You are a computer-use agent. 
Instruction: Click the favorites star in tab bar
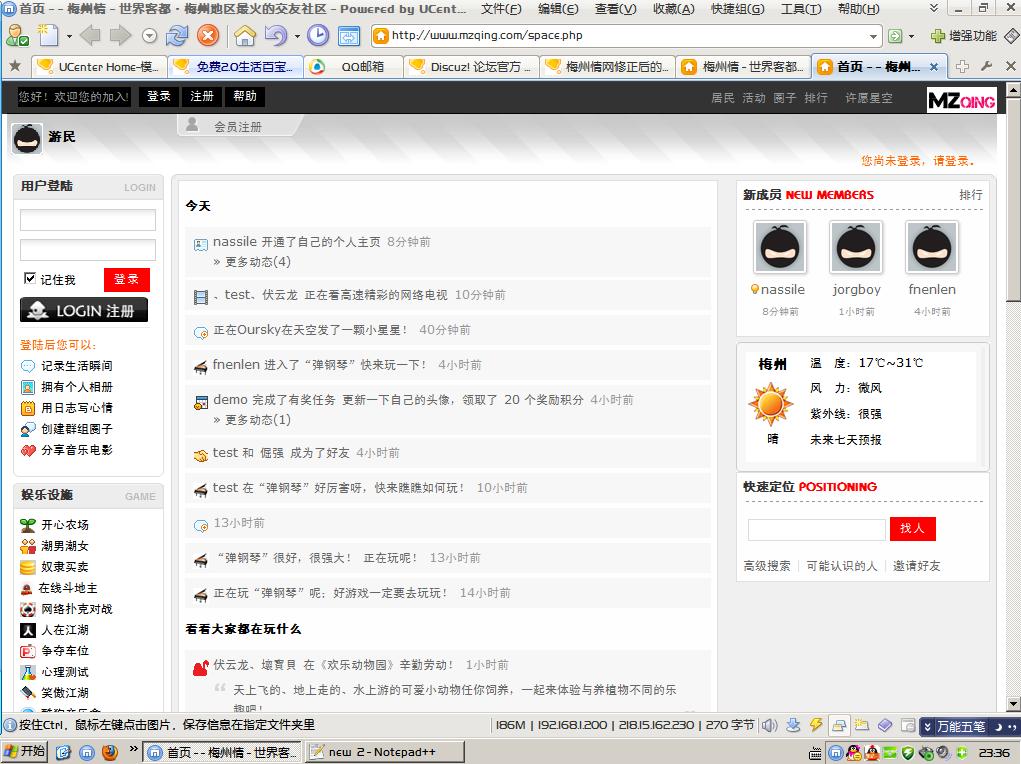tap(15, 66)
